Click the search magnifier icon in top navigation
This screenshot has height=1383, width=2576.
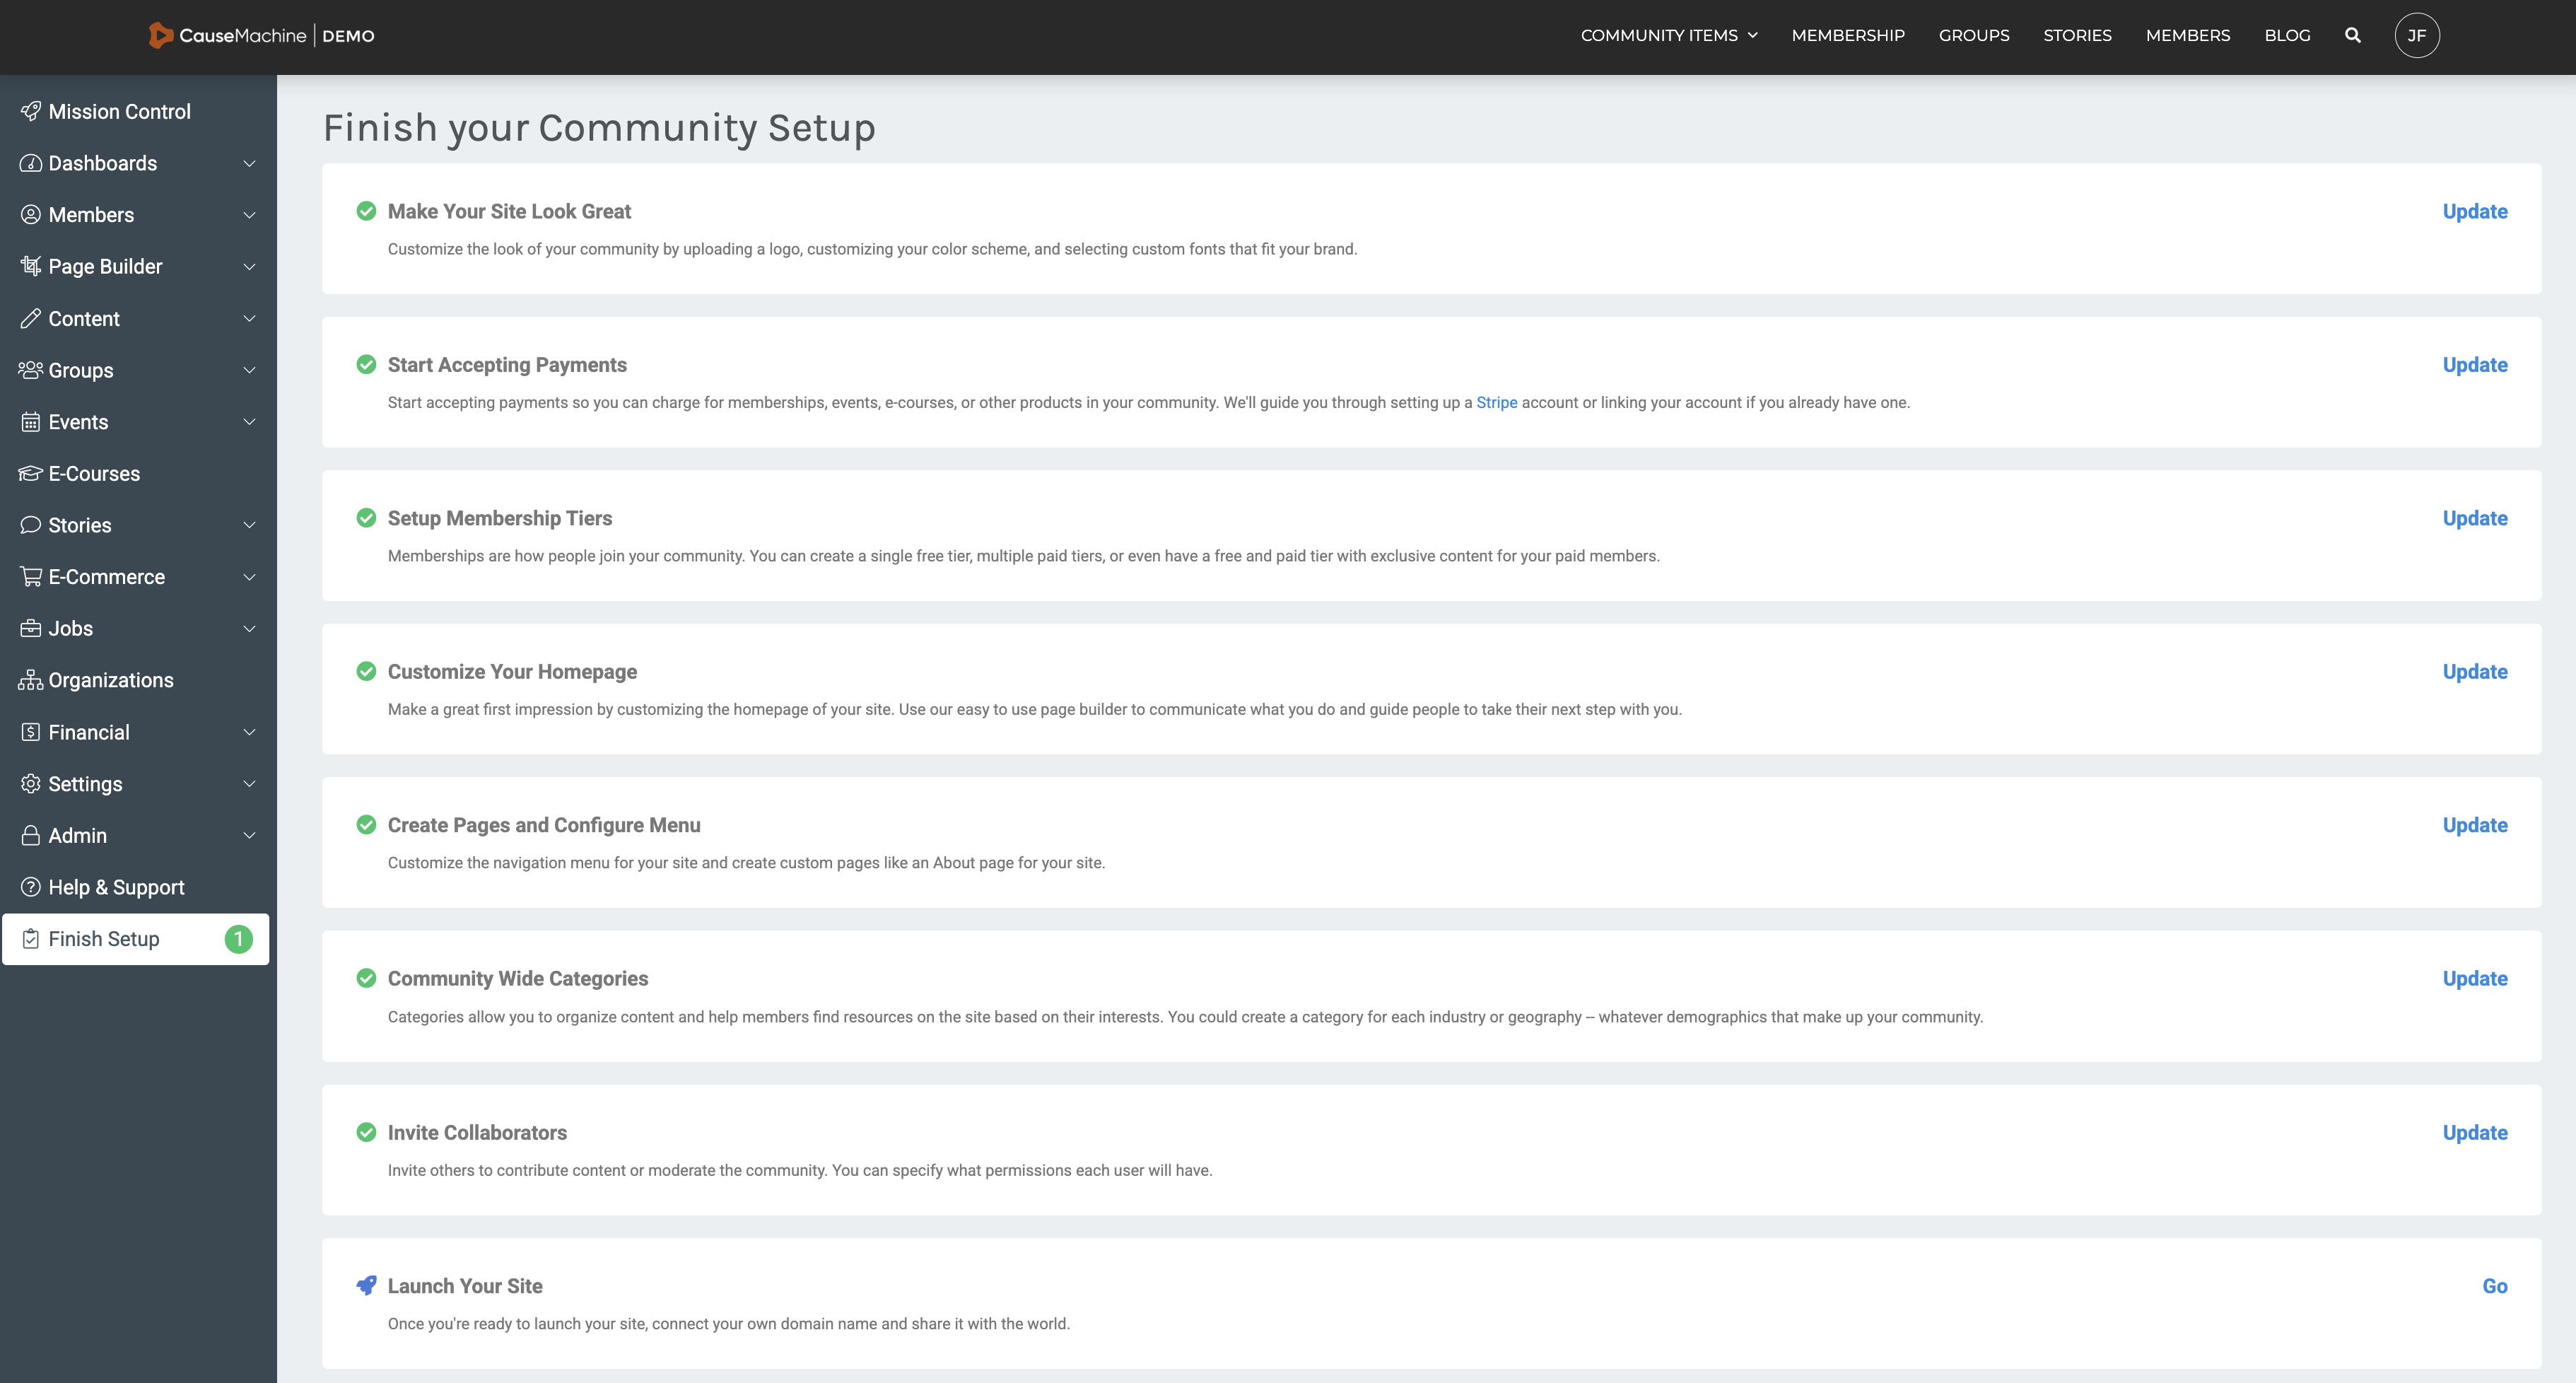2352,36
